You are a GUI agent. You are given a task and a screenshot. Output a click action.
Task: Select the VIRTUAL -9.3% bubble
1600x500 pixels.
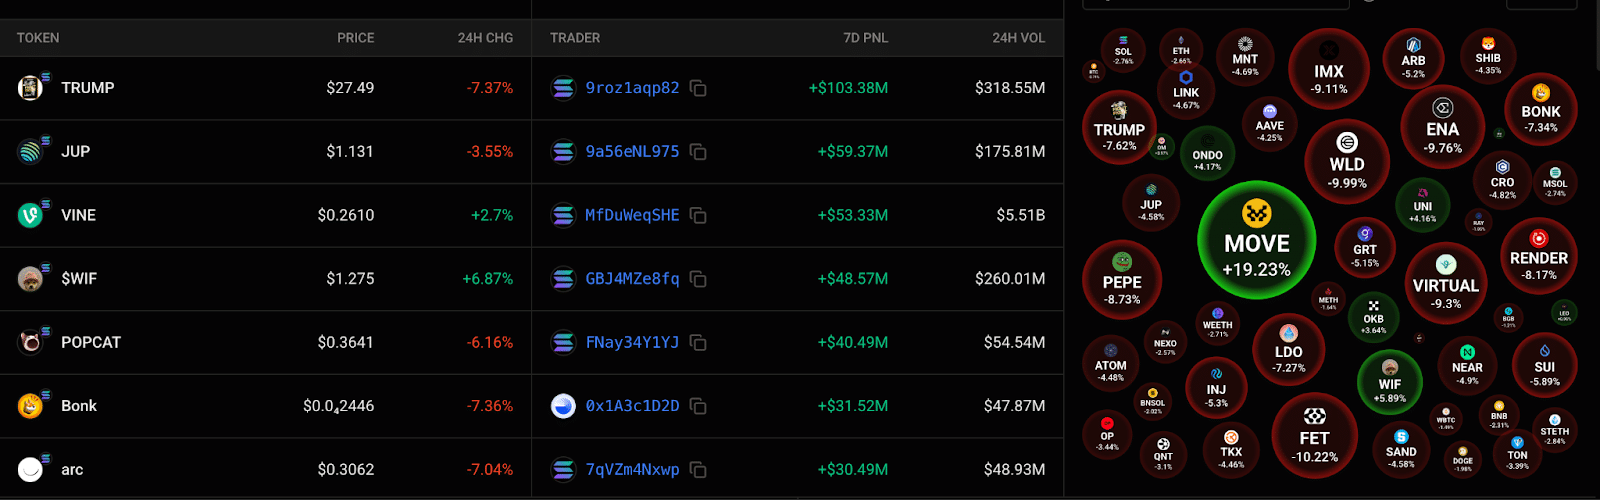coord(1445,283)
